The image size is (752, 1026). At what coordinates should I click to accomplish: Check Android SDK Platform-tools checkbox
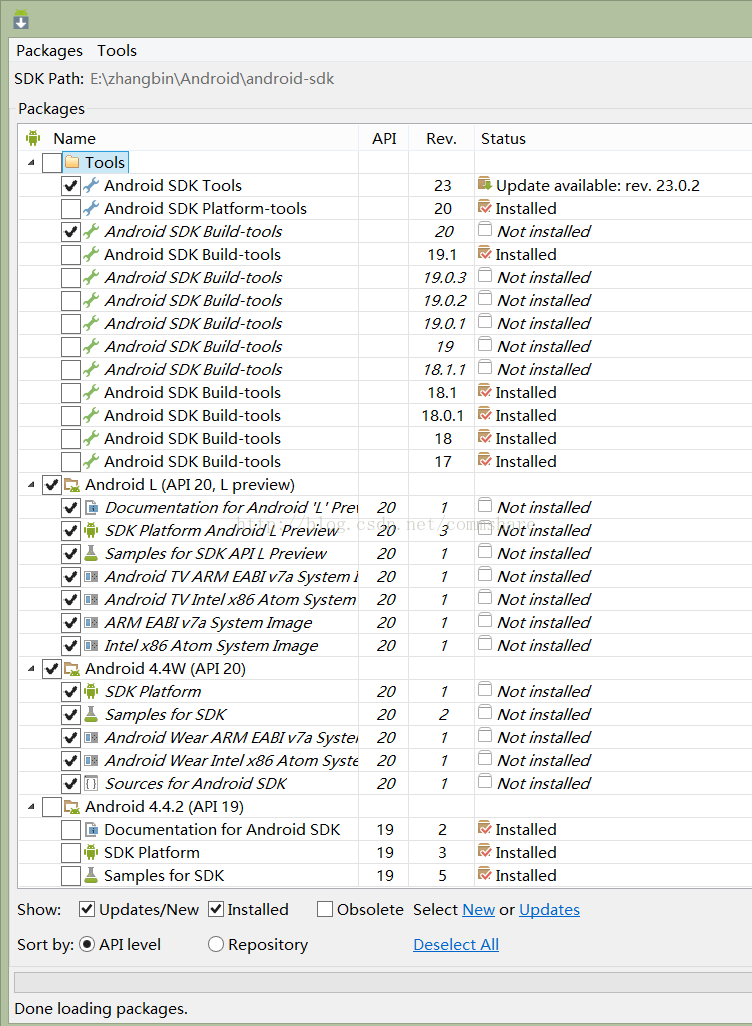click(x=71, y=209)
